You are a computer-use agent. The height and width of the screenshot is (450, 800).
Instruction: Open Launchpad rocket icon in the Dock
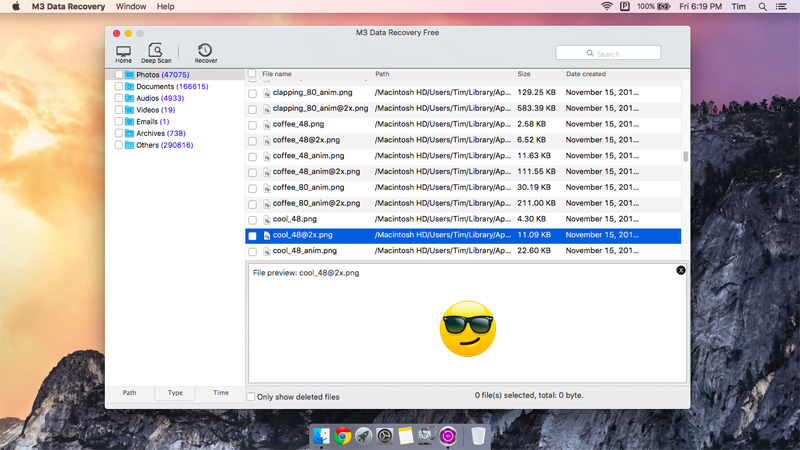click(x=363, y=436)
